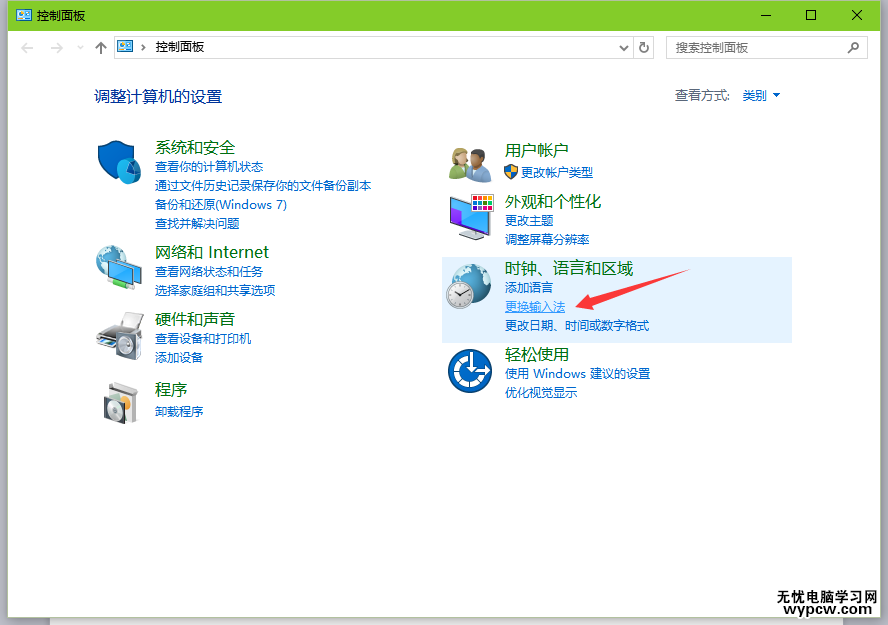Expand breadcrumb chevron before 控制面板
This screenshot has height=625, width=888.
(143, 48)
